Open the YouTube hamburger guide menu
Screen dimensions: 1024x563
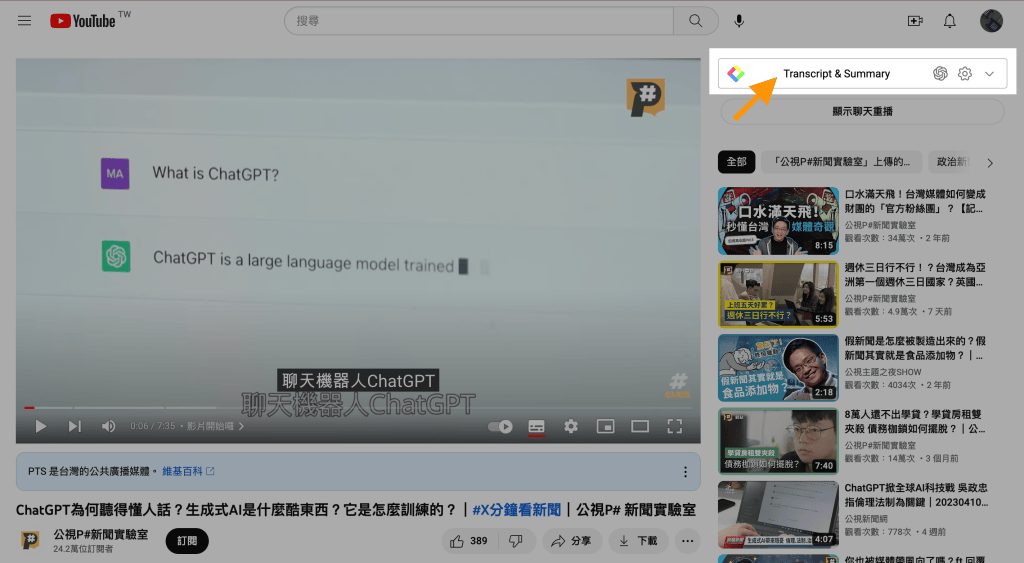pyautogui.click(x=24, y=21)
